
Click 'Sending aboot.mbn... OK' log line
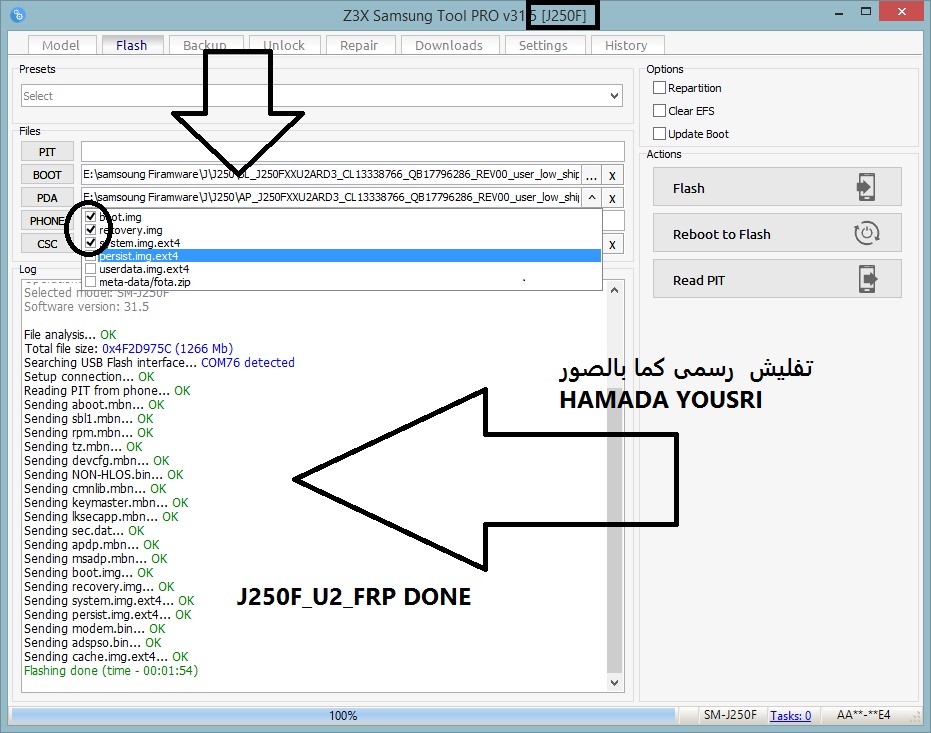(x=94, y=405)
